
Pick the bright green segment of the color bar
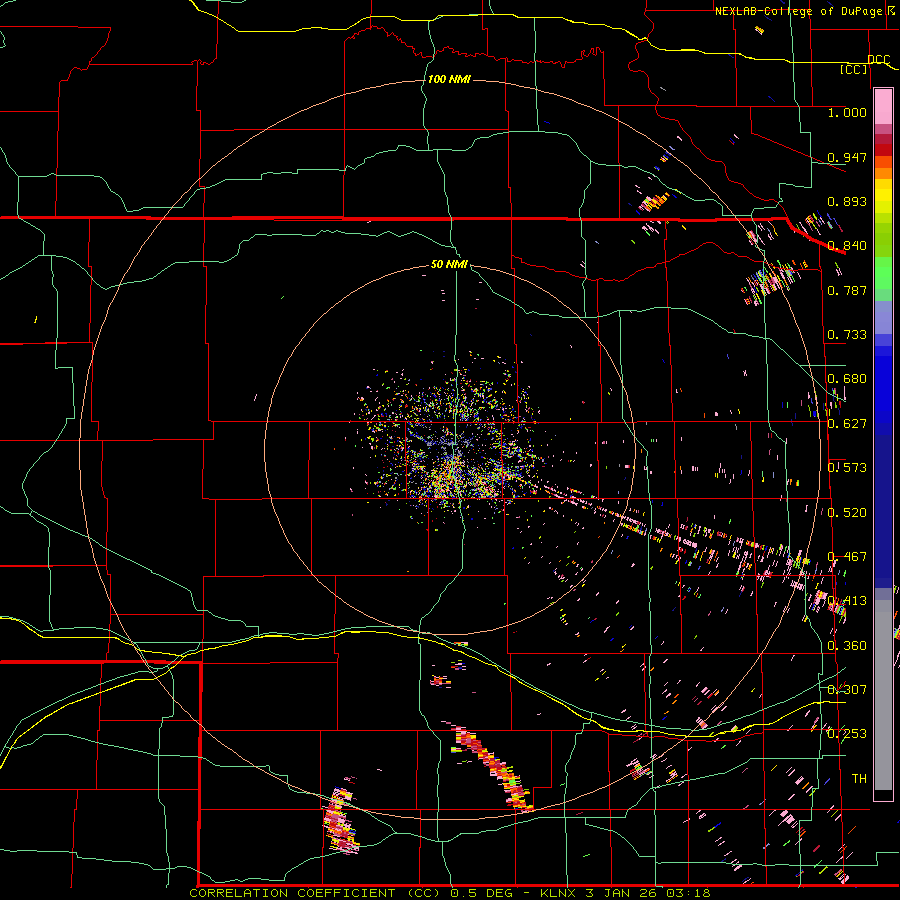883,273
